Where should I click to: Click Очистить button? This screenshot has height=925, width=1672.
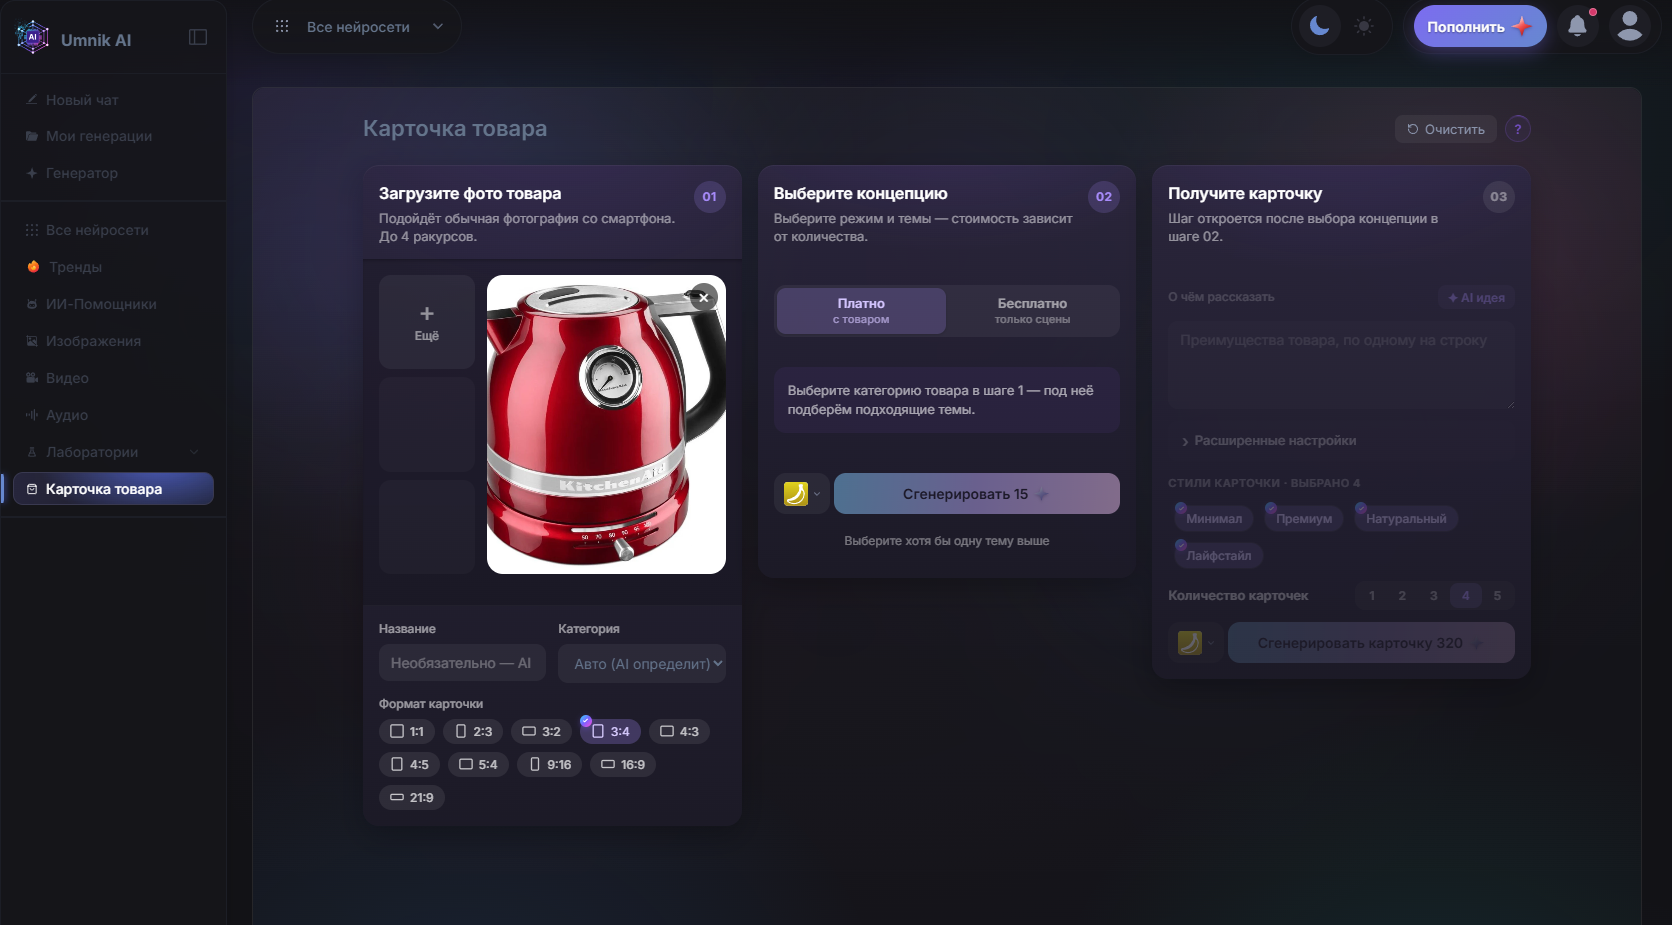(x=1446, y=129)
